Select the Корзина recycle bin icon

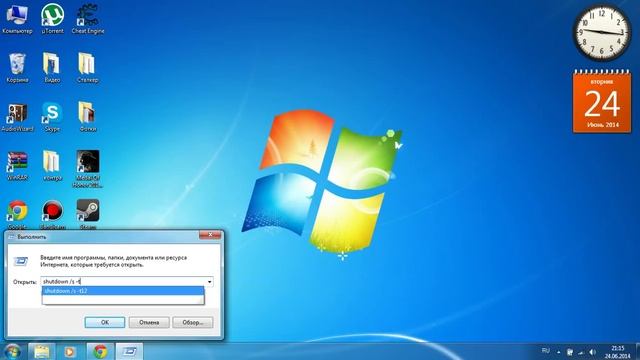point(17,68)
